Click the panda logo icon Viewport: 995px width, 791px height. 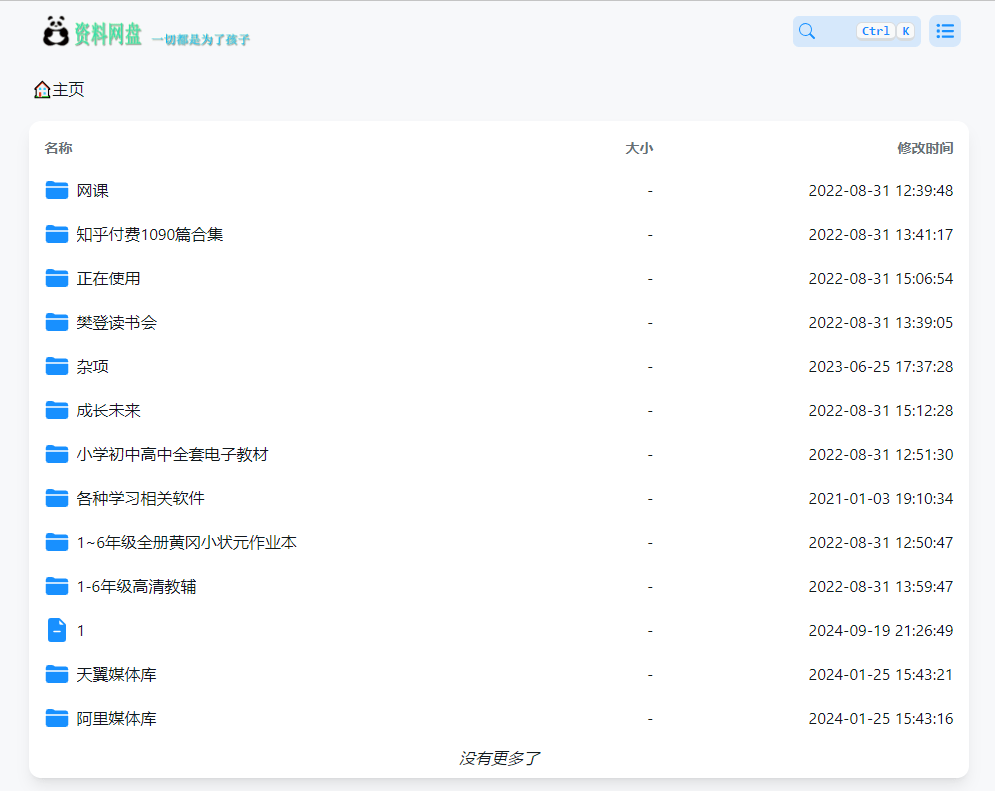(55, 31)
